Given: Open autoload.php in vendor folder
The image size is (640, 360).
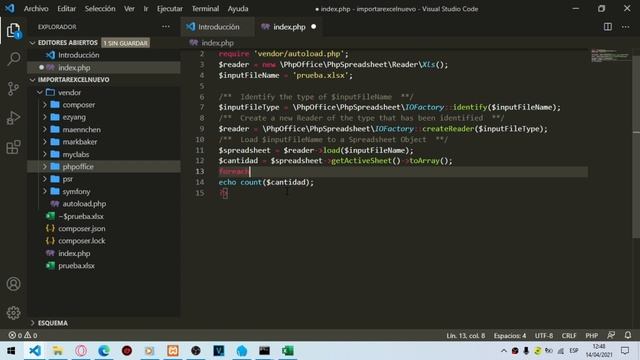Looking at the screenshot, I should [x=104, y=204].
